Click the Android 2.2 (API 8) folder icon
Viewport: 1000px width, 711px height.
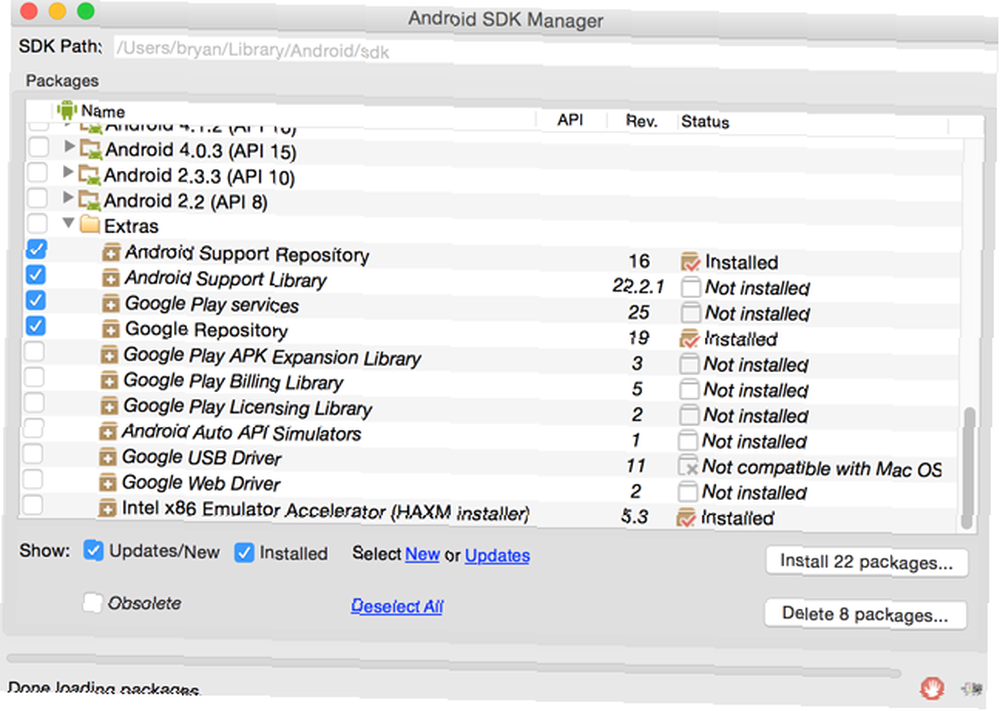point(89,200)
